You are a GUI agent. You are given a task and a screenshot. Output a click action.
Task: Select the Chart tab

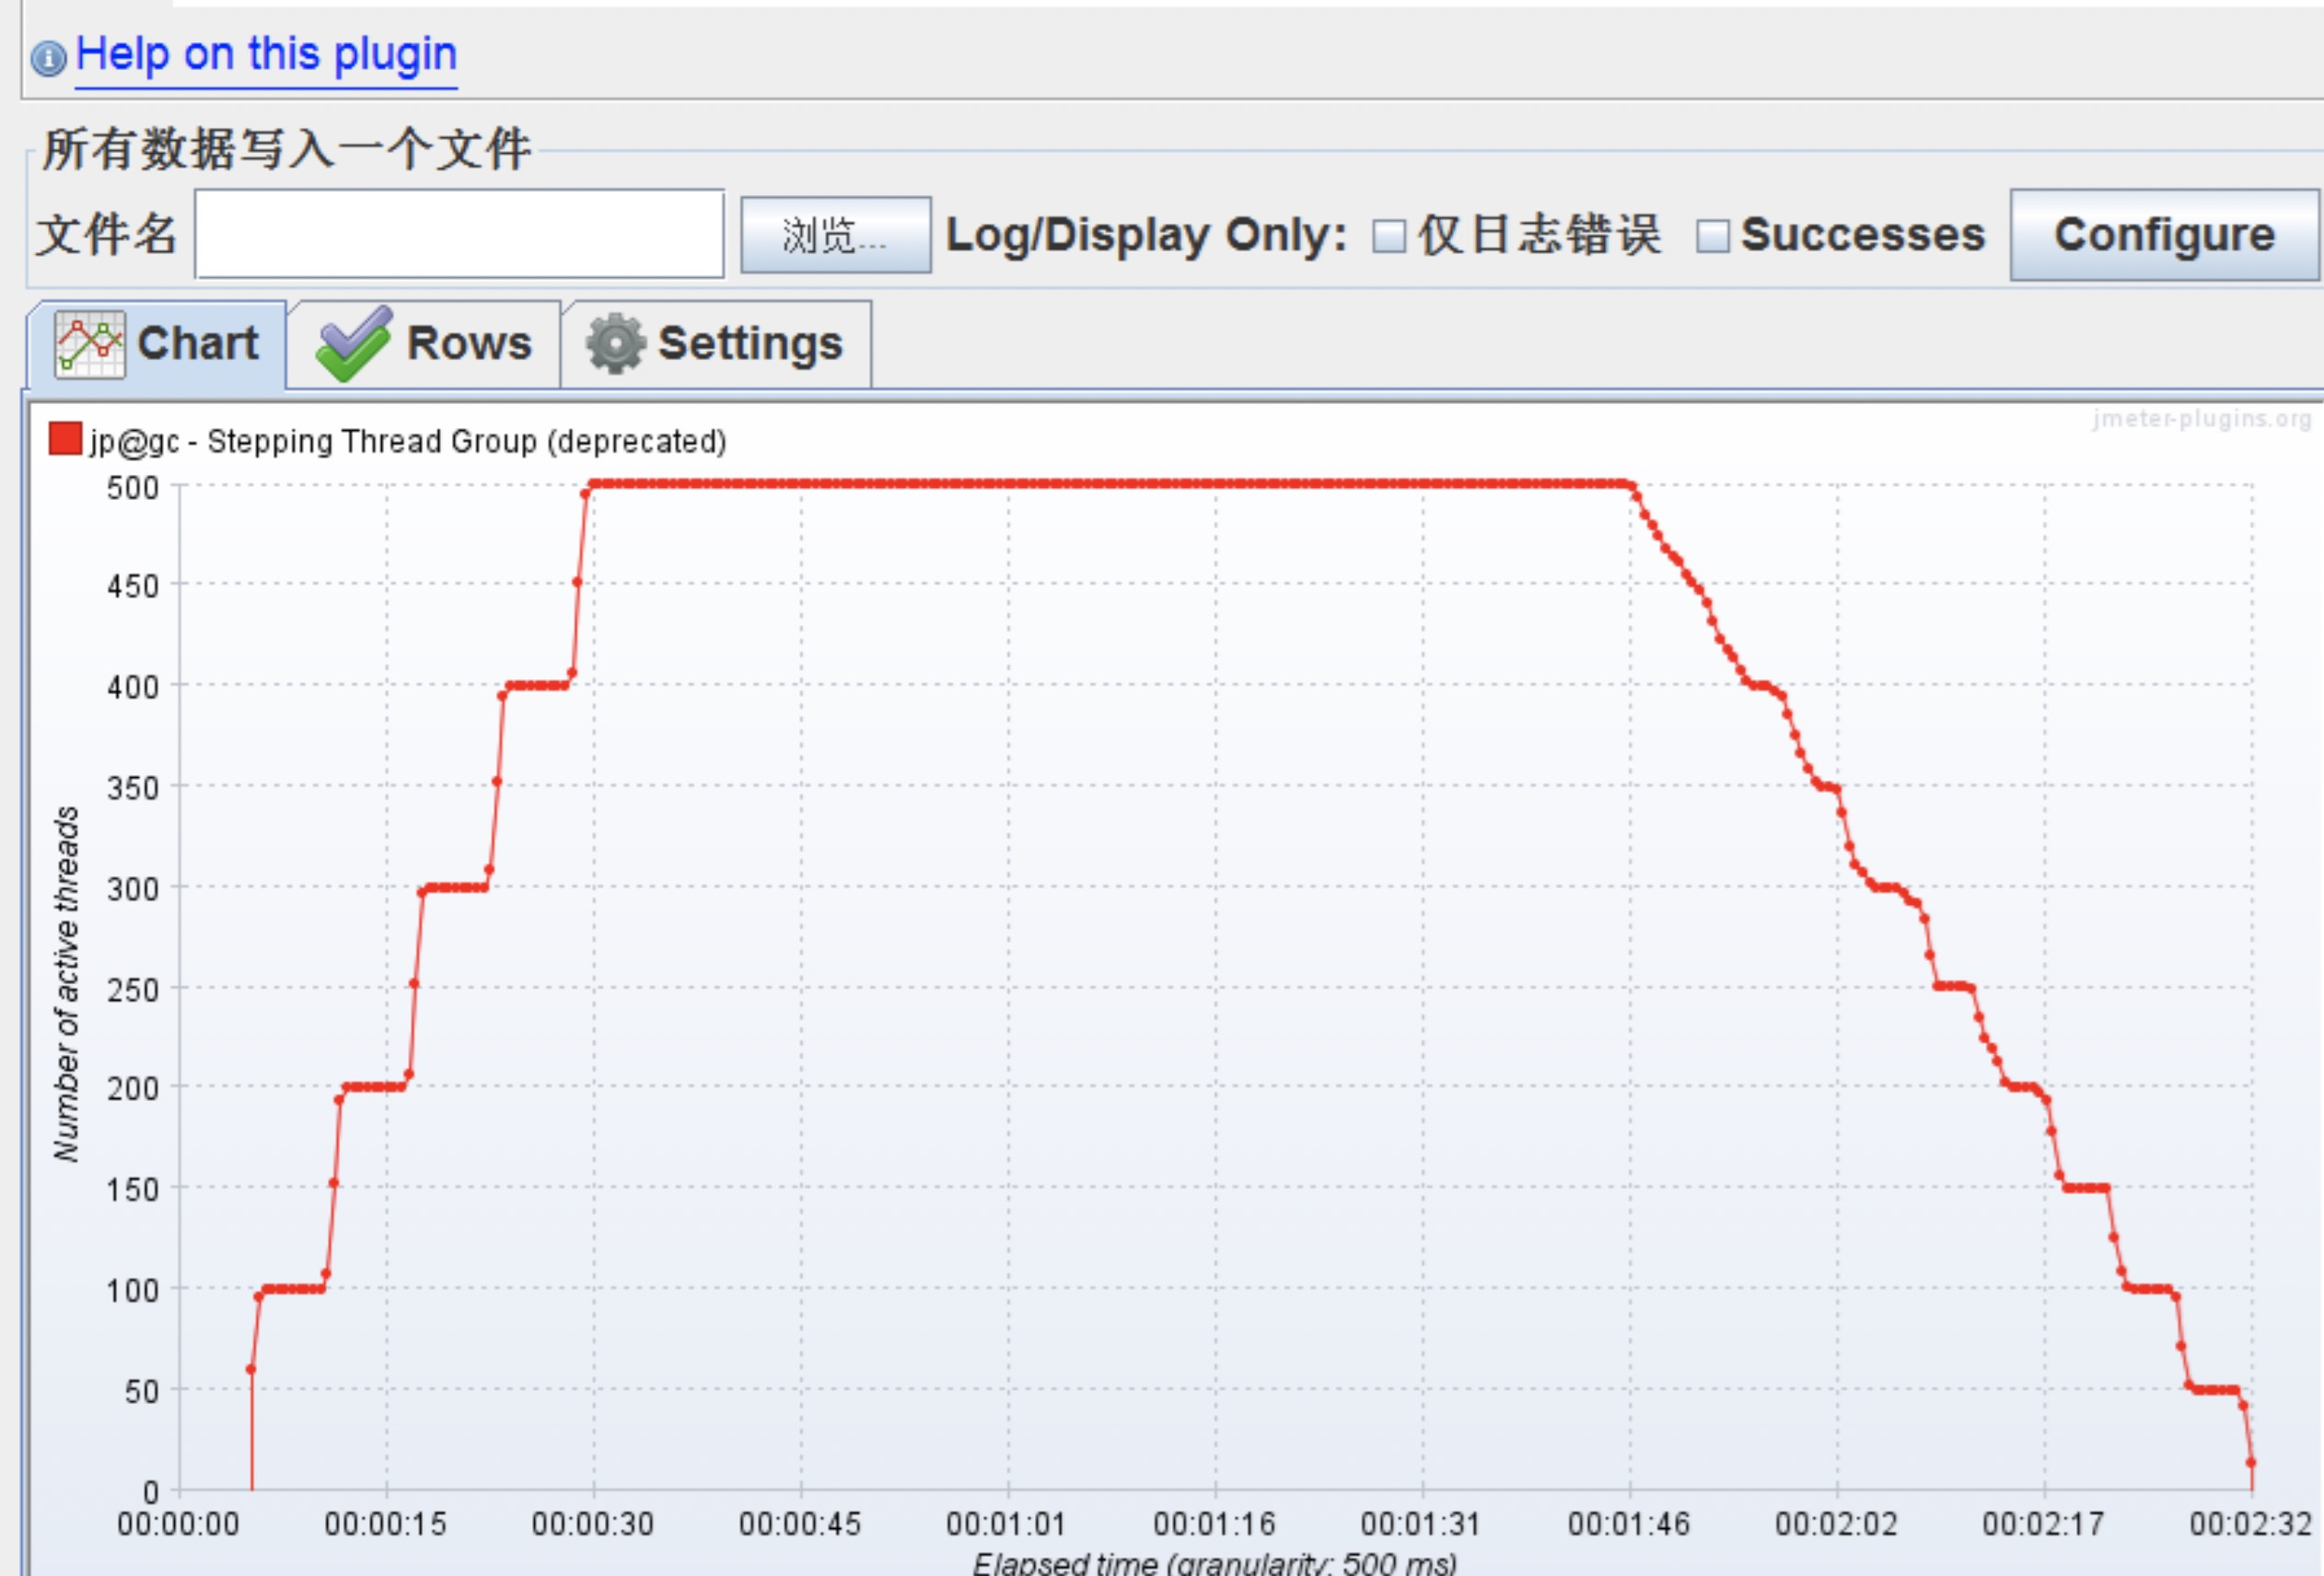pos(197,344)
